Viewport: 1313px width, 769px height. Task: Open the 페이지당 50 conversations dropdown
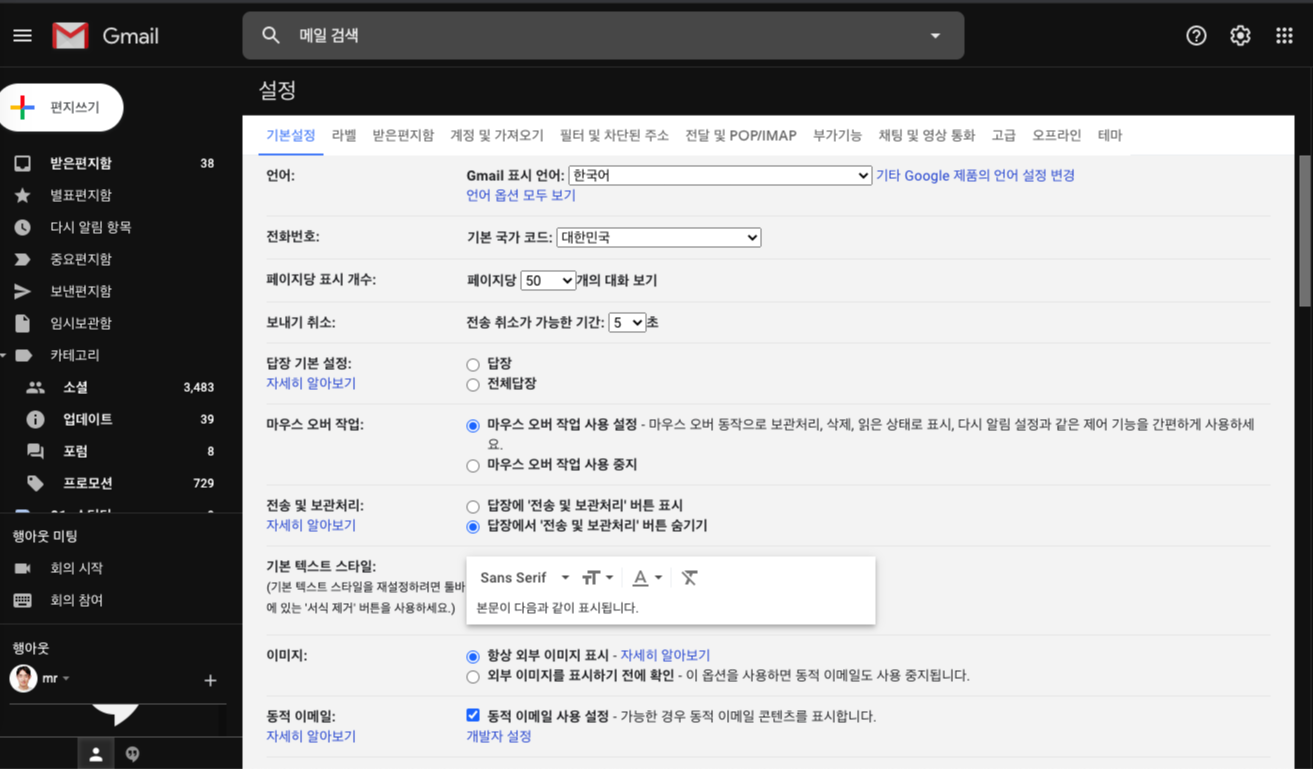tap(548, 281)
